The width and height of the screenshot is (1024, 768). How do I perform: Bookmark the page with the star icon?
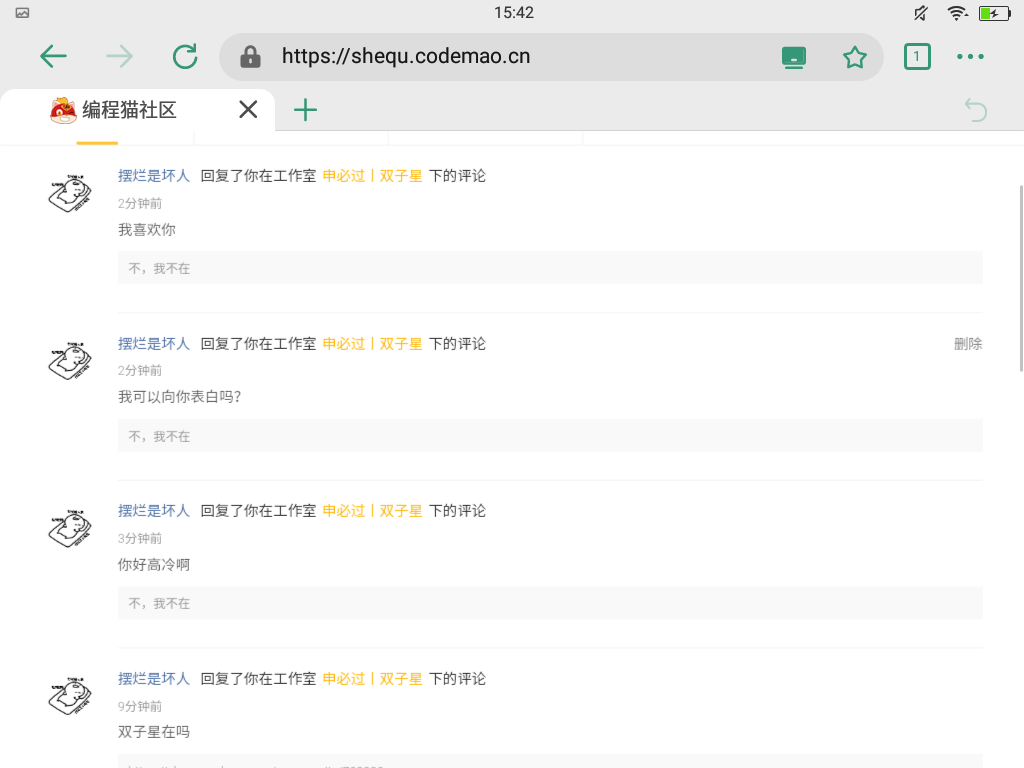coord(854,57)
